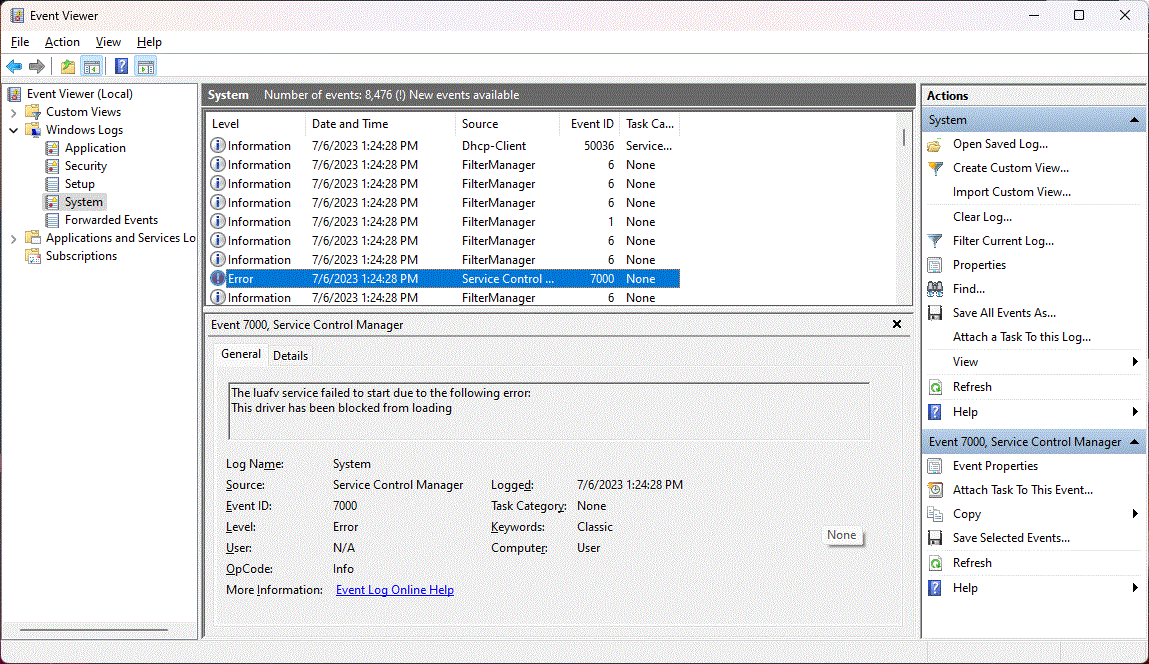This screenshot has height=664, width=1149.
Task: Click Import Custom View... action
Action: [x=1011, y=192]
